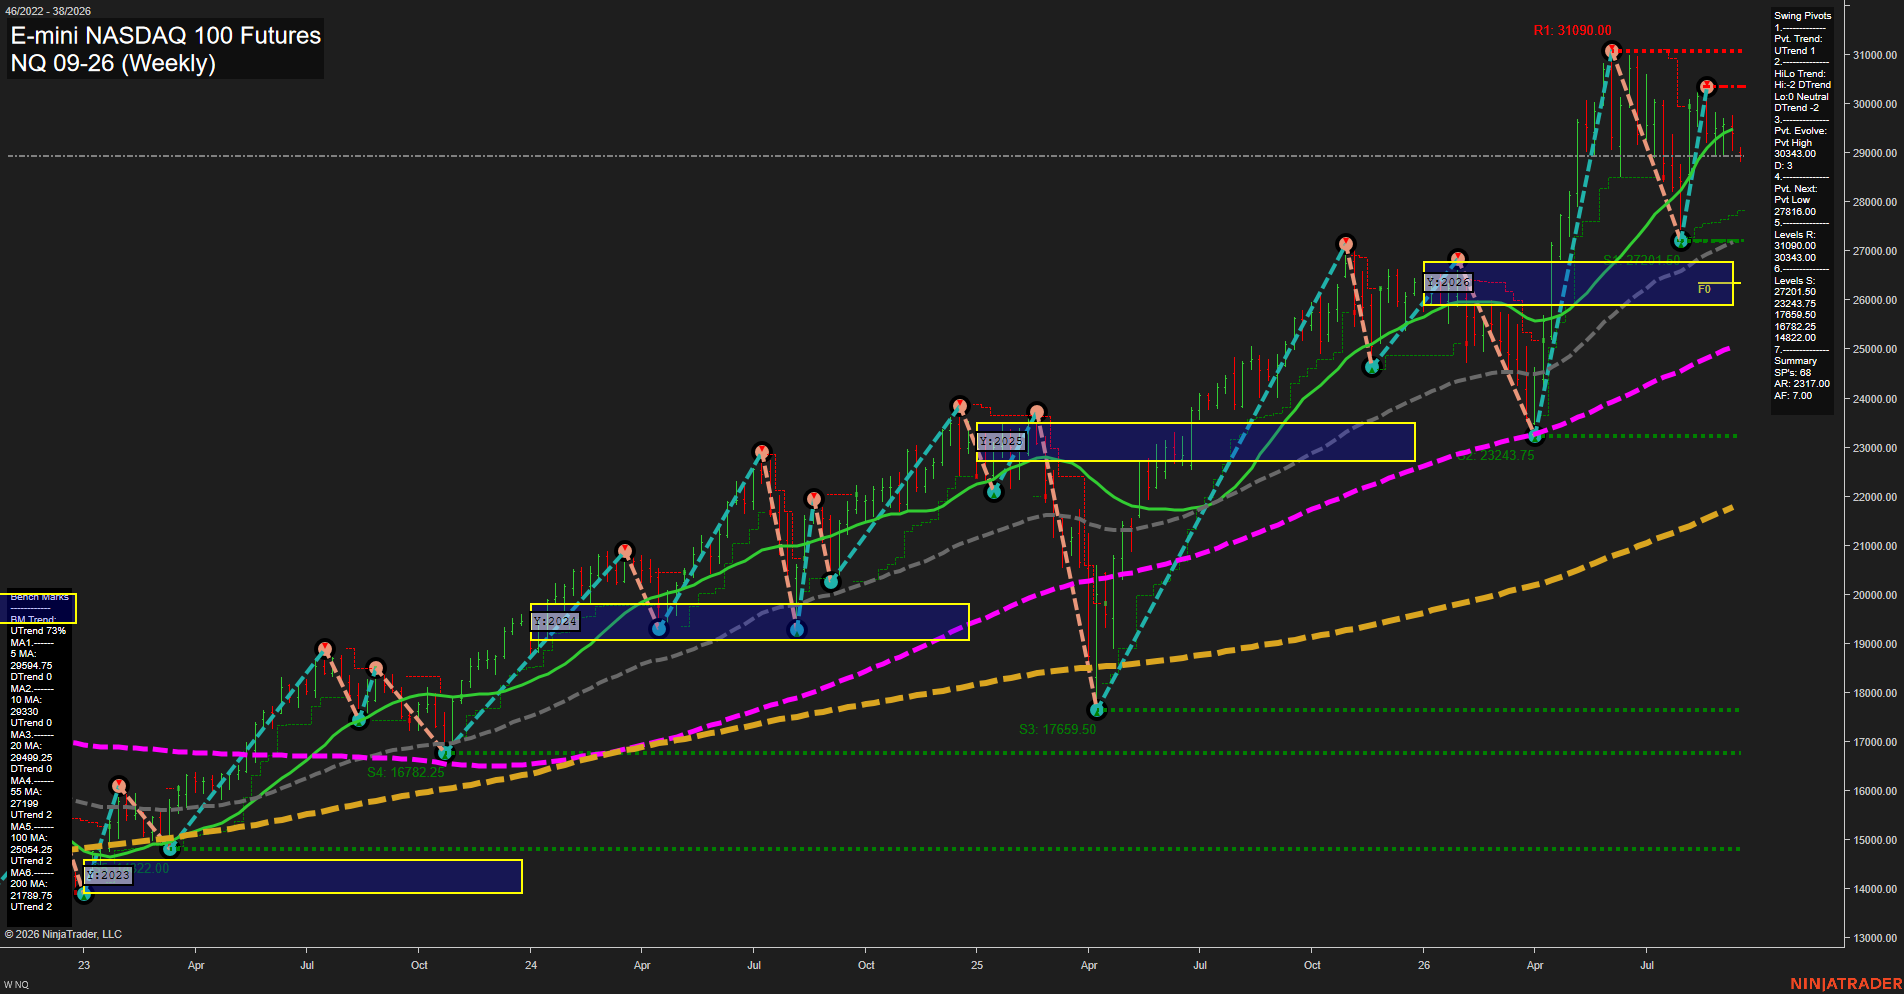This screenshot has width=1904, height=994.
Task: Click the Y:2025 yearly zone label
Action: click(1001, 441)
